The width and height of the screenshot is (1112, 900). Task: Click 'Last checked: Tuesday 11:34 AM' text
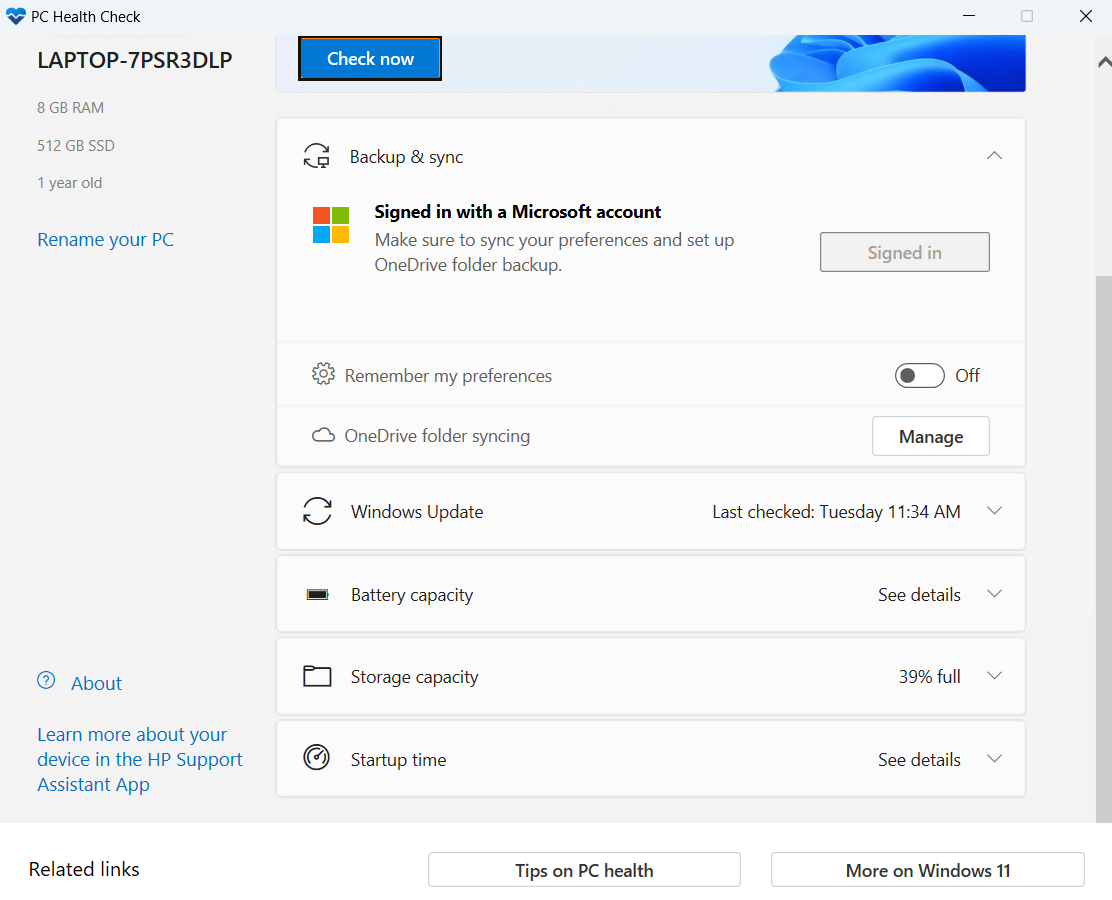(836, 511)
